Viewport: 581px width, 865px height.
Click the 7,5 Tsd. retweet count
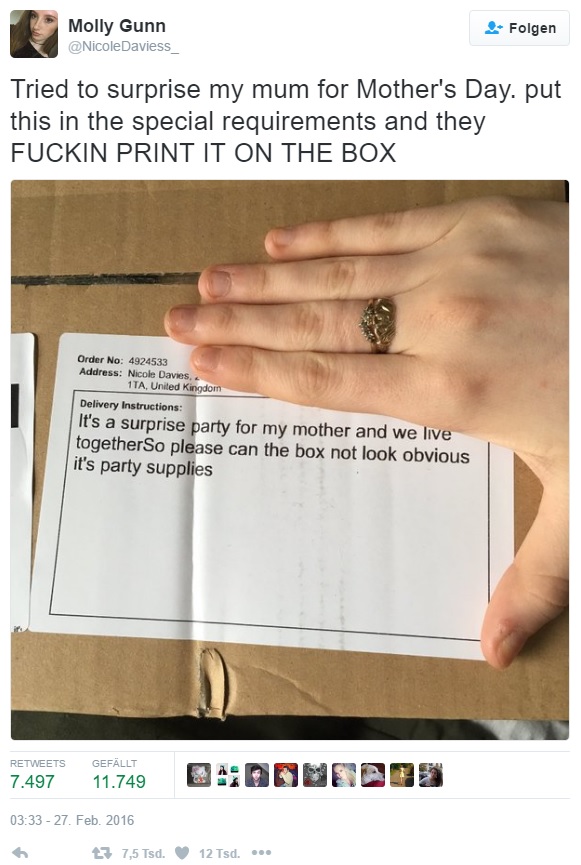coord(143,853)
